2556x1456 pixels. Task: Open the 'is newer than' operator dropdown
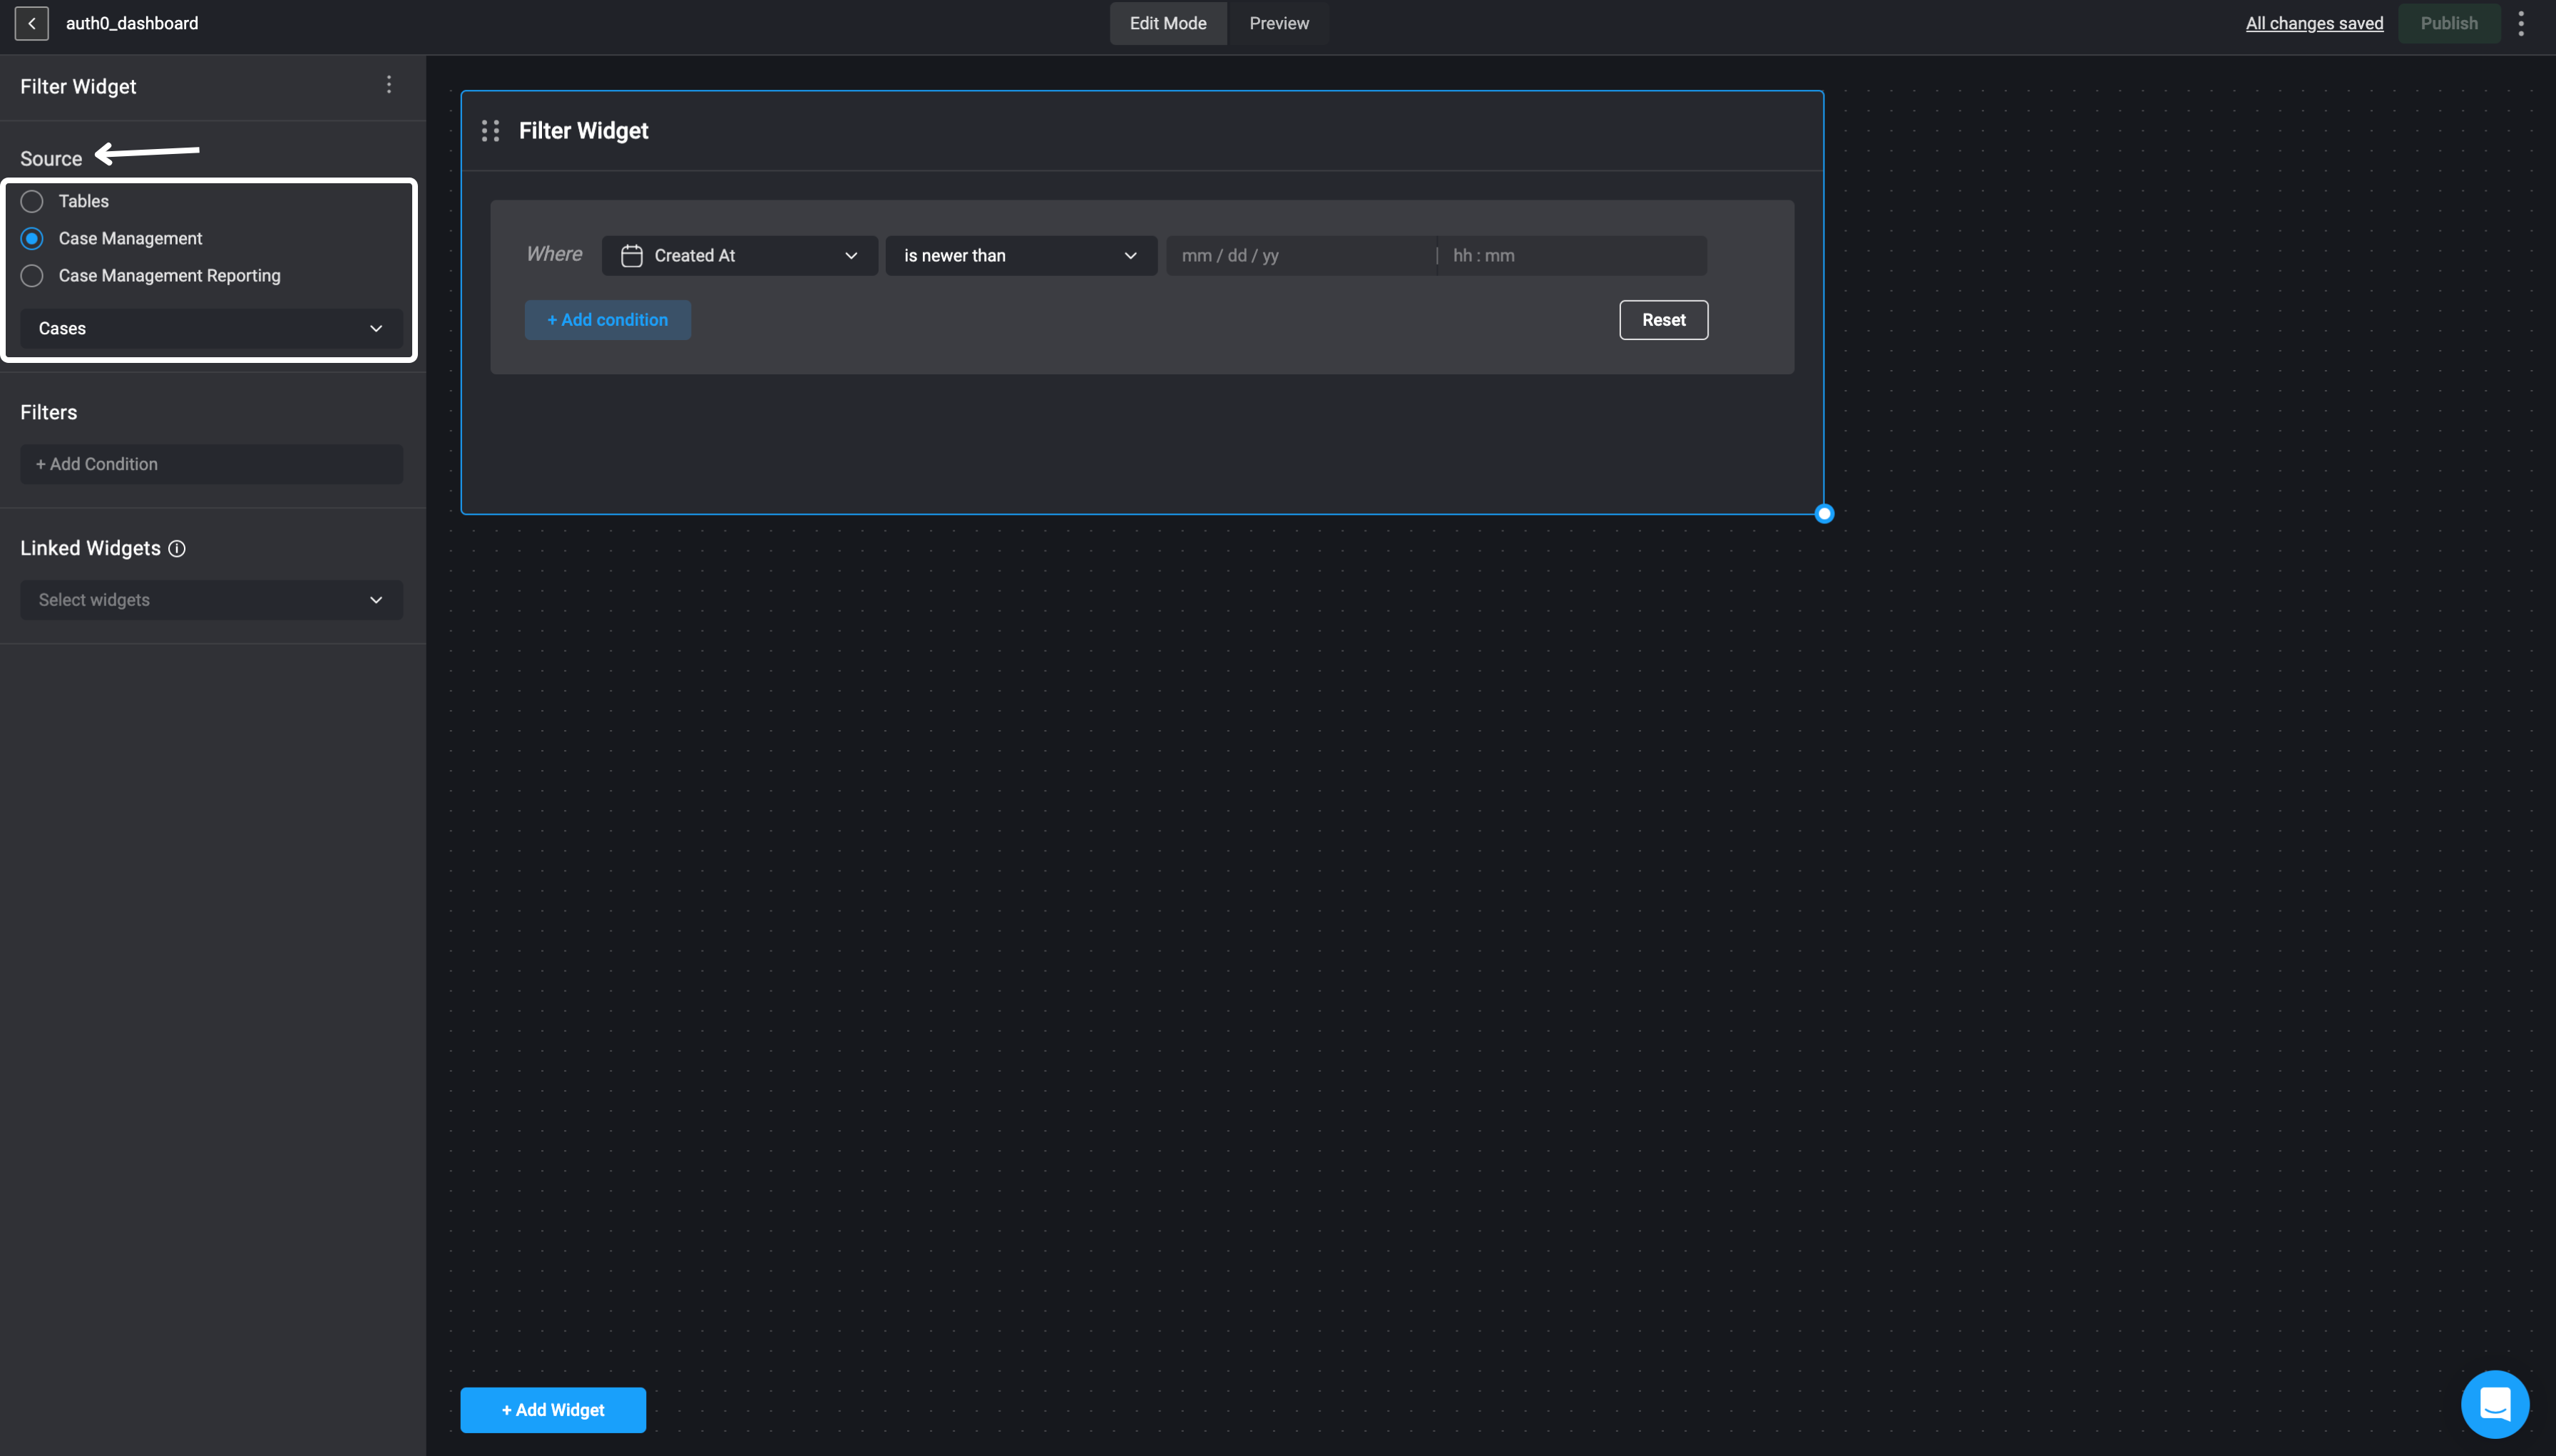[x=1021, y=256]
